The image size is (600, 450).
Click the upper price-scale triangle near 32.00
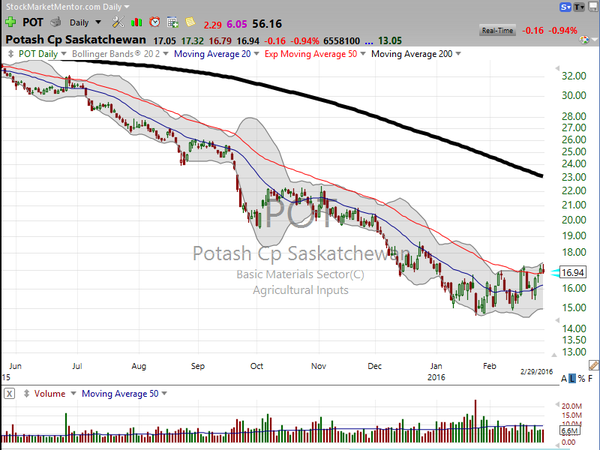coord(558,68)
